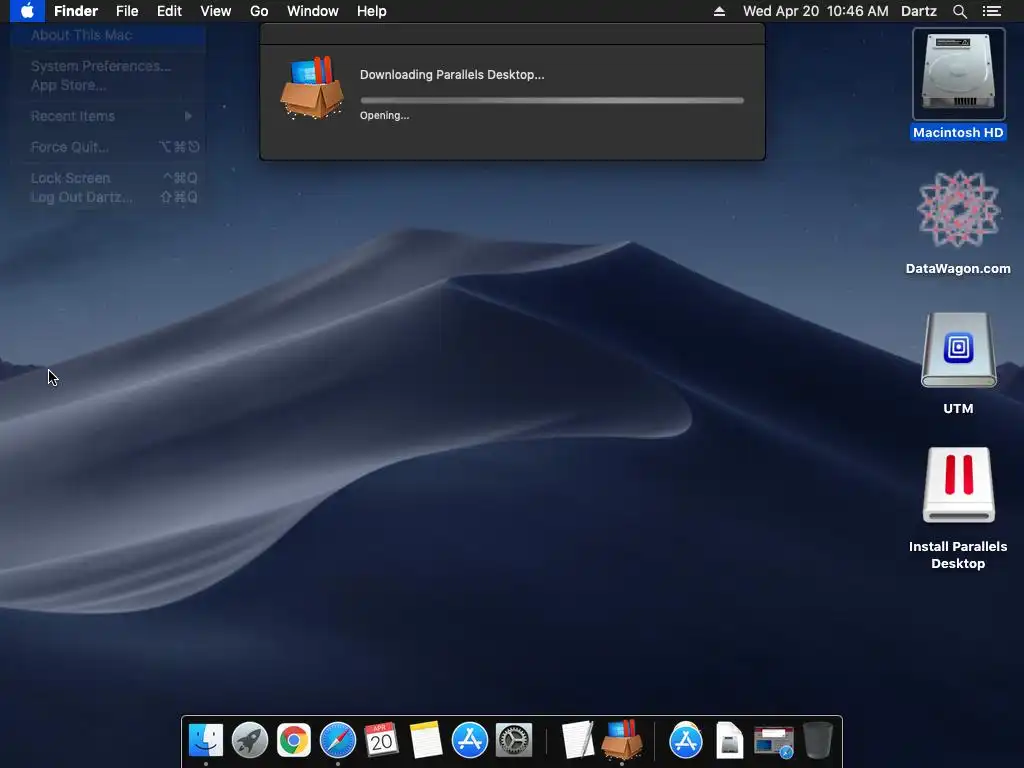The width and height of the screenshot is (1024, 768).
Task: Choose System Preferences... in Apple menu
Action: coord(108,66)
